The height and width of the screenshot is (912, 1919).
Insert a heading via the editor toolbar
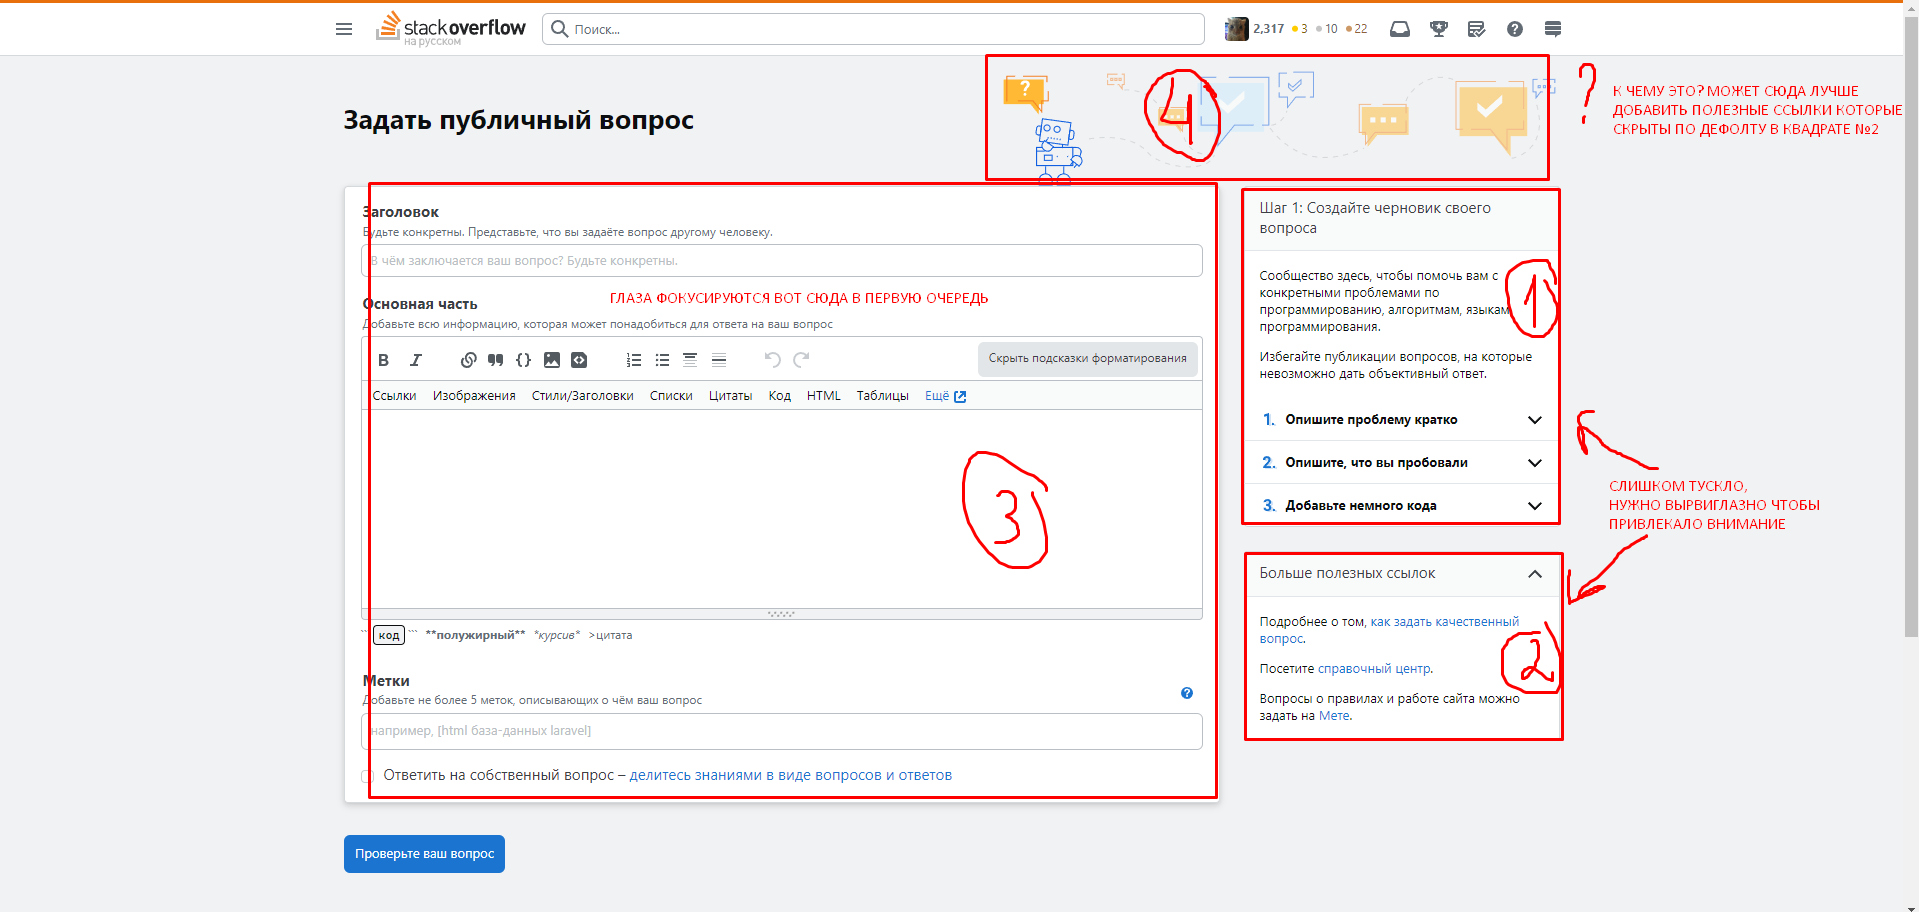690,360
